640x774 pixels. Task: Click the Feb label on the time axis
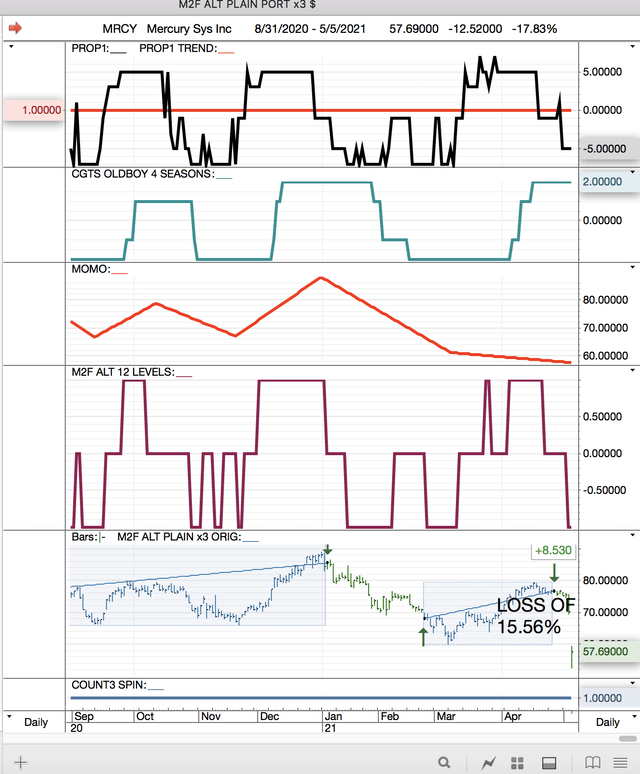pyautogui.click(x=390, y=716)
